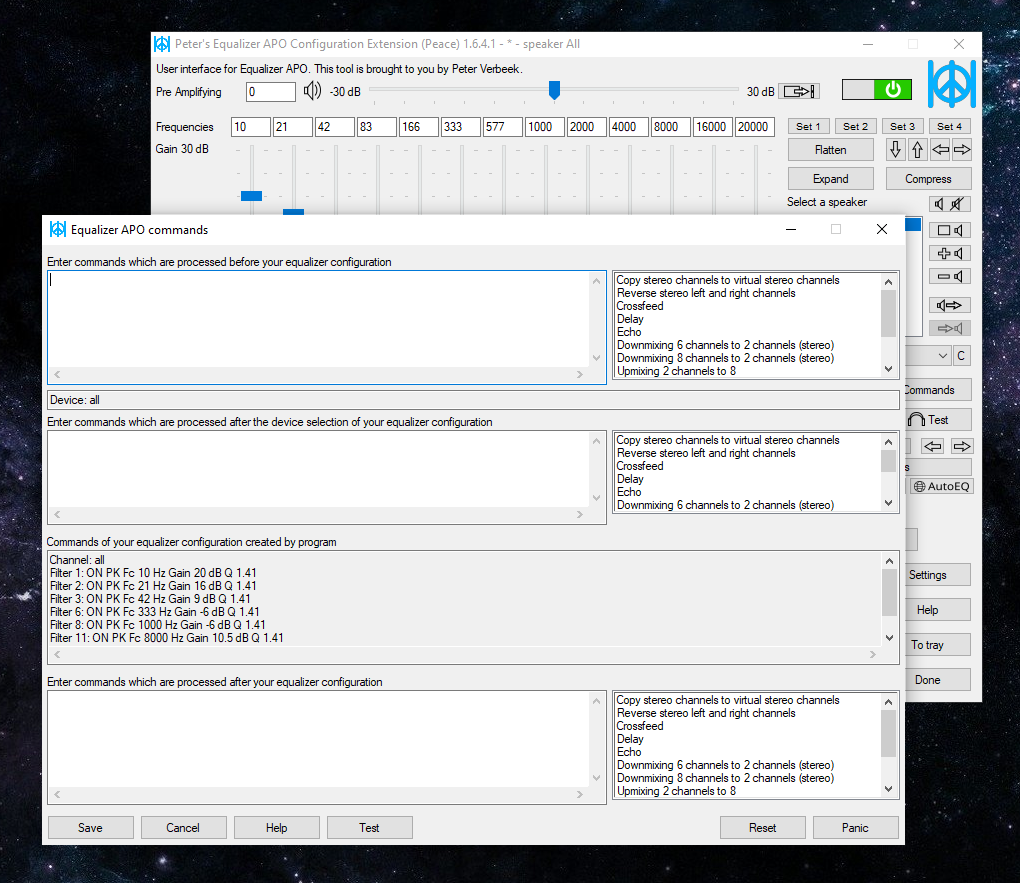Click the Done button

[x=937, y=680]
